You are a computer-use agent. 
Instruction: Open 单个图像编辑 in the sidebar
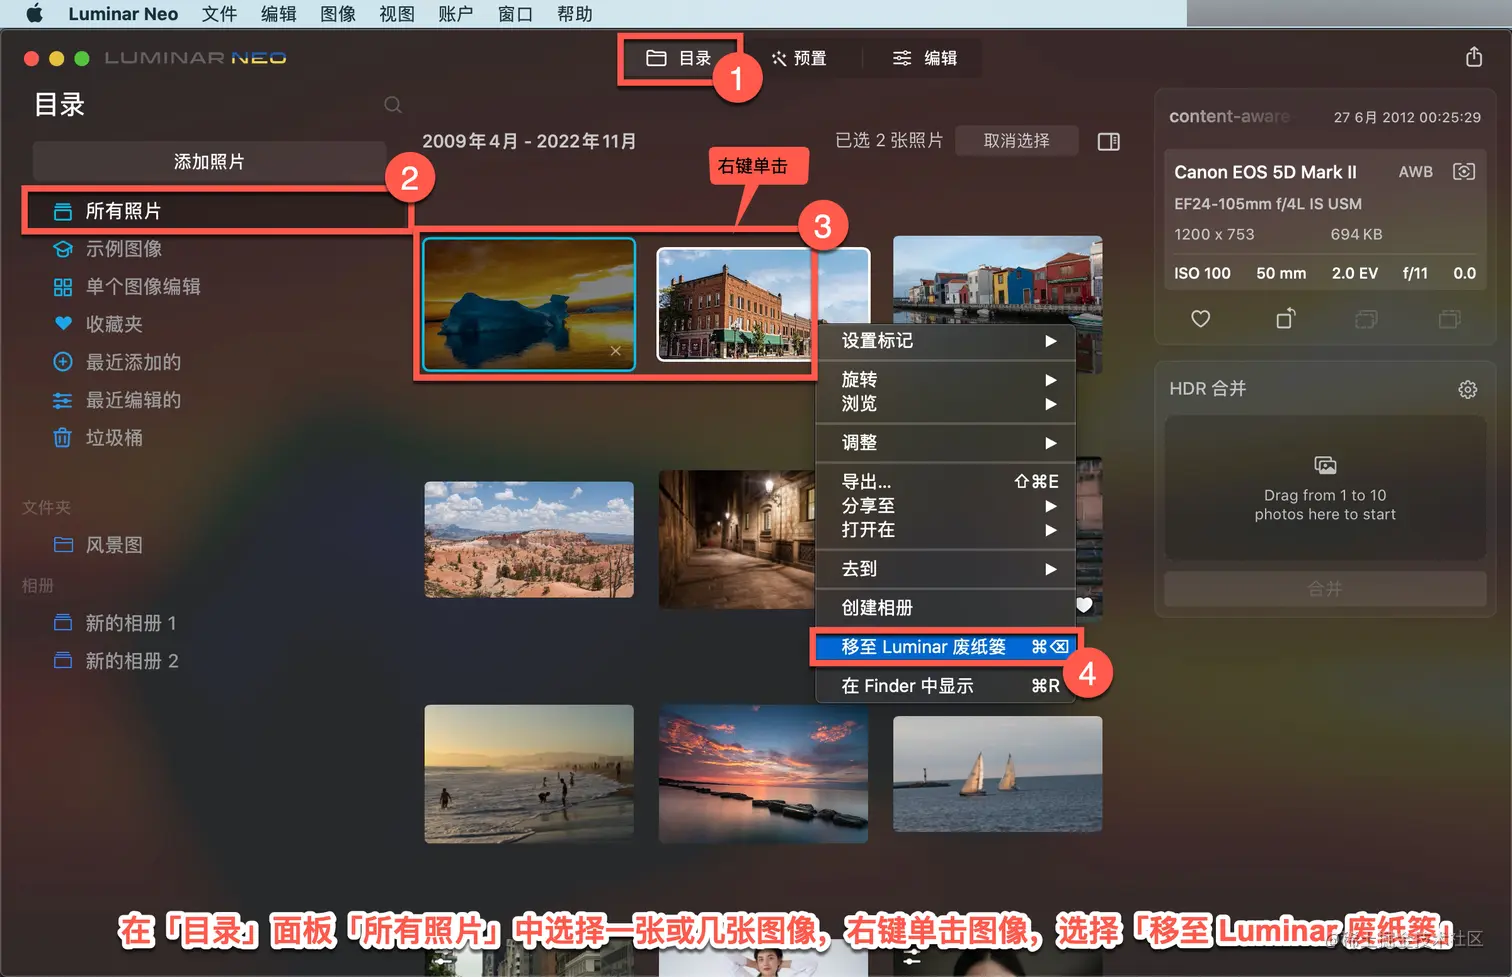pos(143,287)
